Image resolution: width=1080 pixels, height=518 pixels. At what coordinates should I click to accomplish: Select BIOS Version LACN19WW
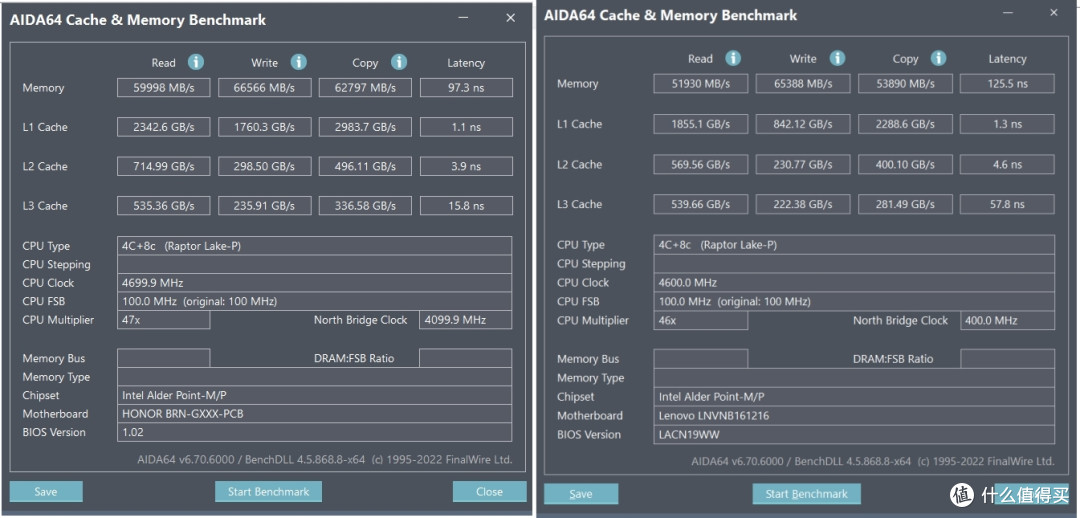tap(854, 435)
